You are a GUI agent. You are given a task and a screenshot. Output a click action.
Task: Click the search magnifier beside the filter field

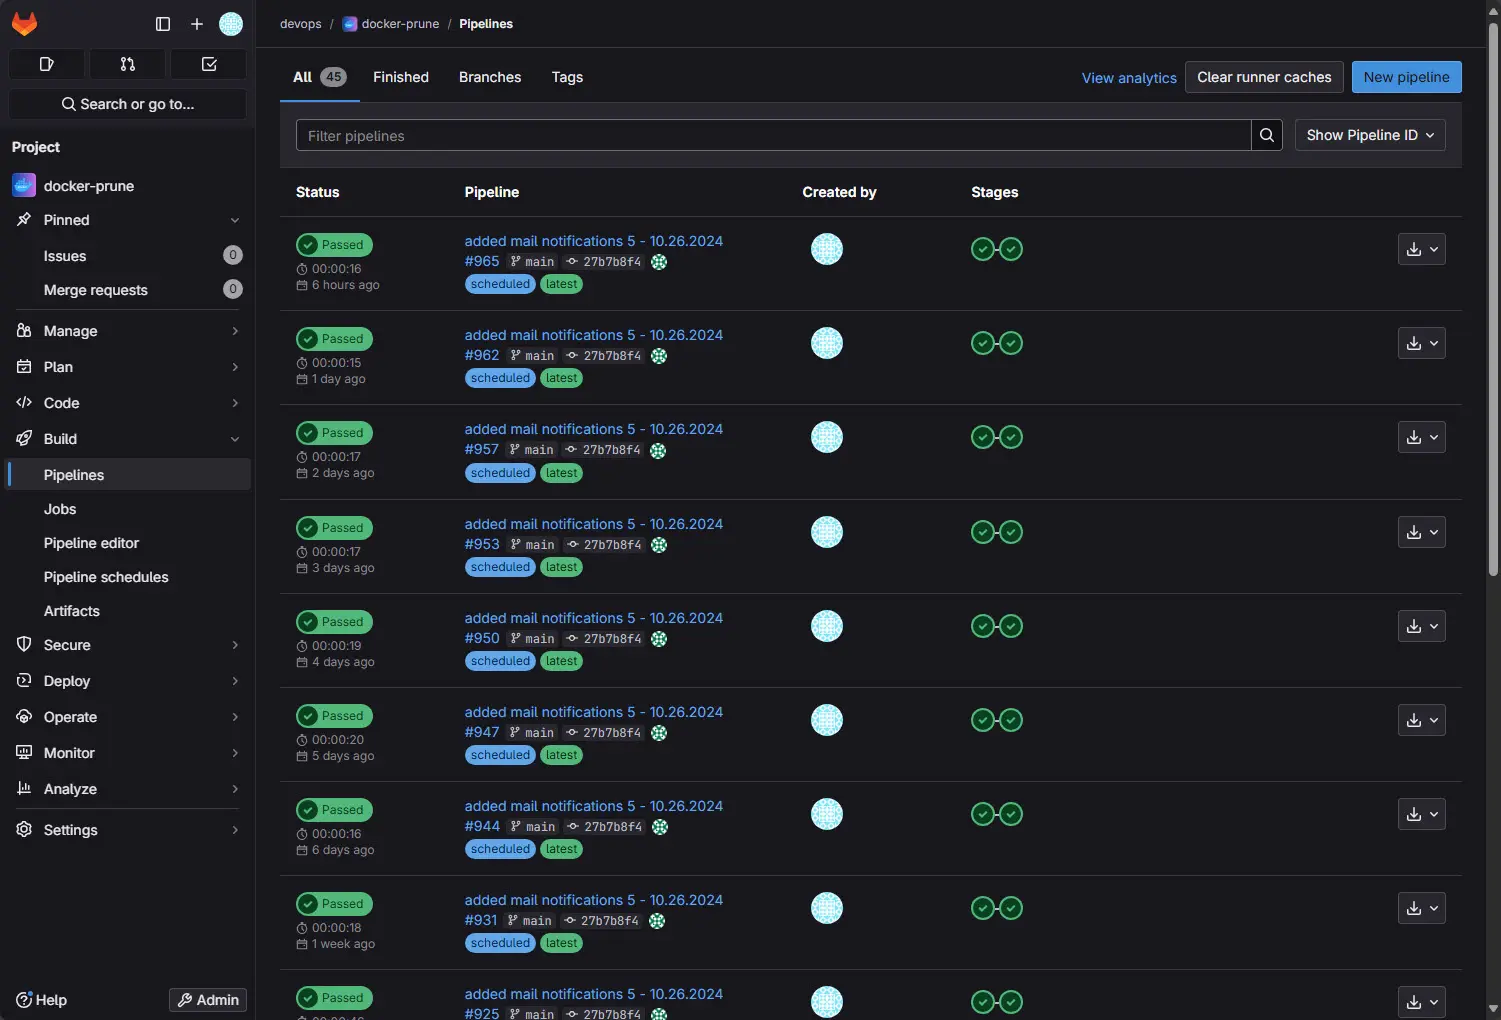tap(1266, 135)
